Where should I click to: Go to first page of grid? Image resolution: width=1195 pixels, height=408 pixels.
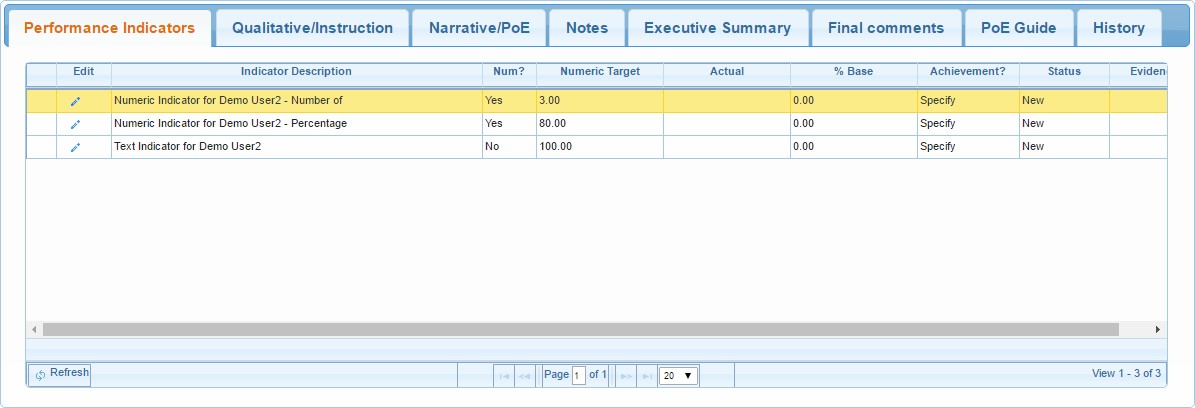point(504,376)
